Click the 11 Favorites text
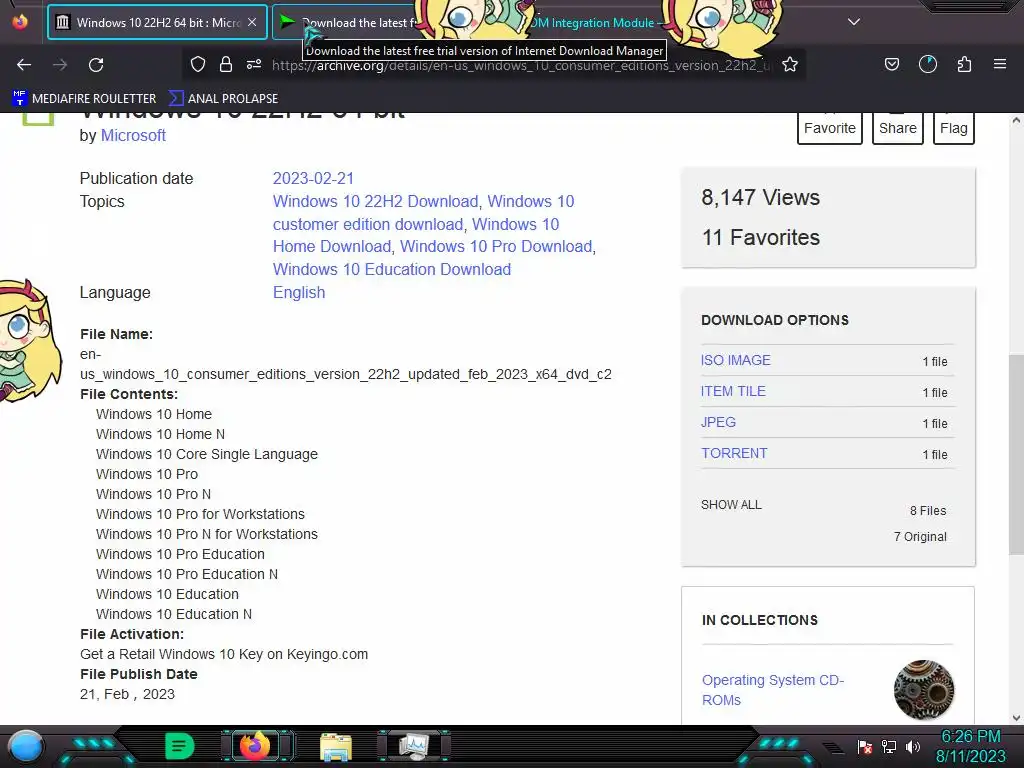This screenshot has height=768, width=1024. pyautogui.click(x=760, y=237)
